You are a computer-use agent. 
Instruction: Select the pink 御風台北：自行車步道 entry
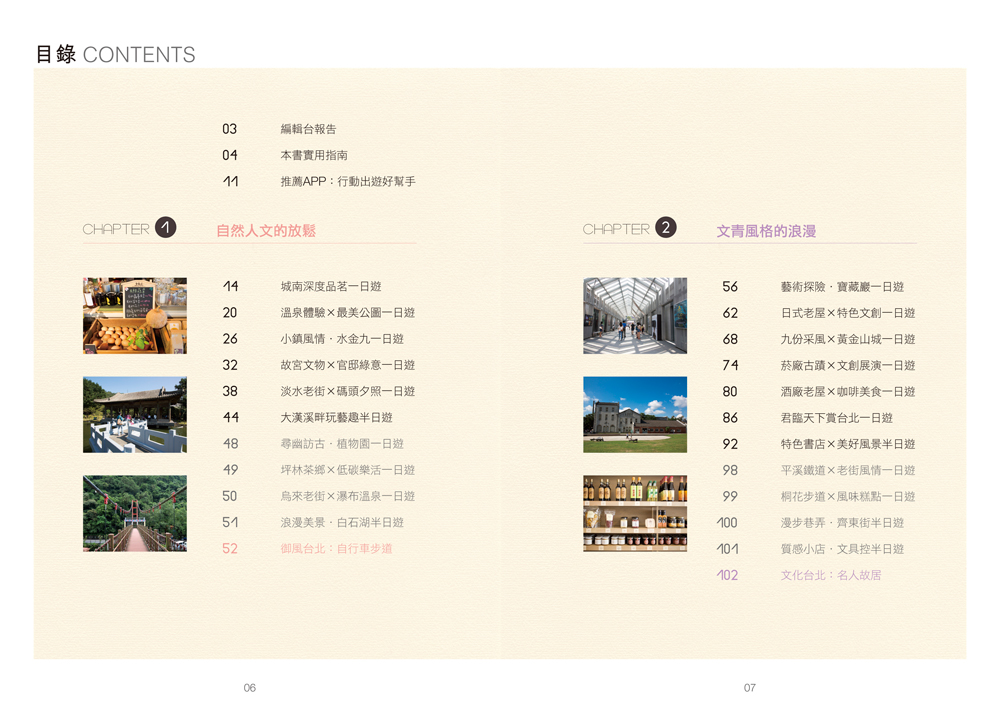coord(336,548)
